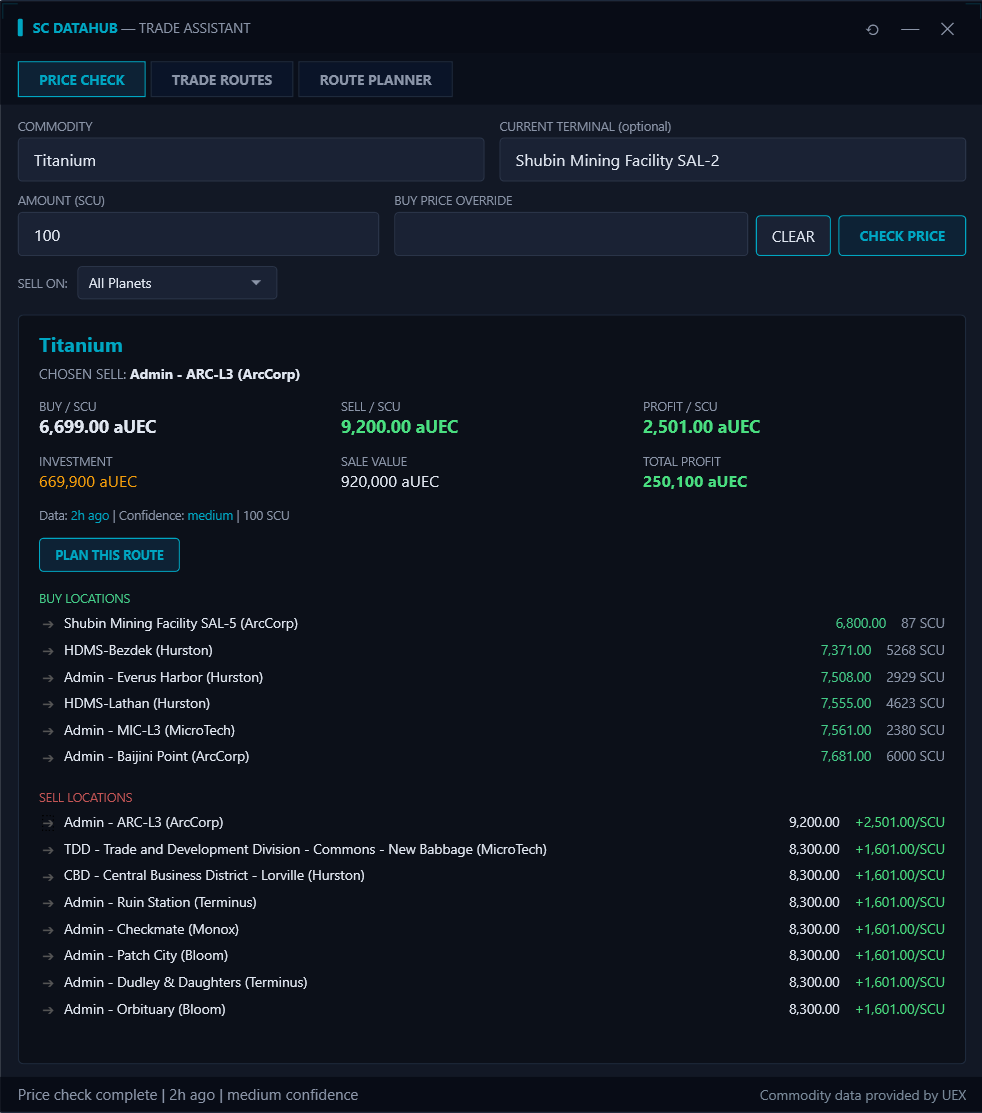This screenshot has width=982, height=1113.
Task: Click 'Price check complete' status bar text
Action: pyautogui.click(x=87, y=1095)
